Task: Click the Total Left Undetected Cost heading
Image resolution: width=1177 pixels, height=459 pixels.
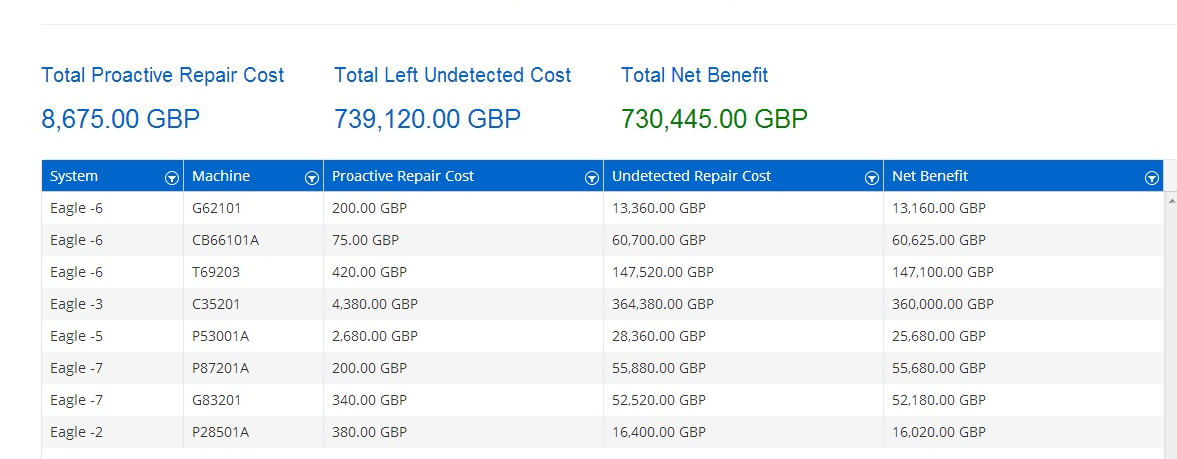Action: [452, 75]
